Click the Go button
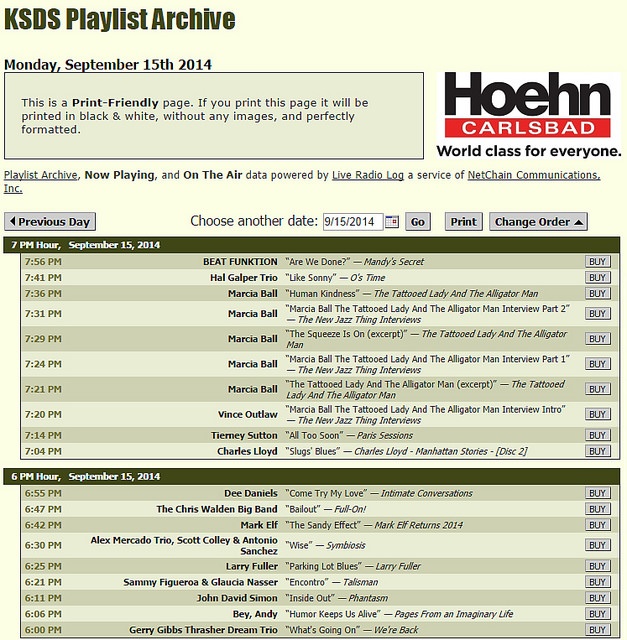627x640 pixels. (x=418, y=222)
